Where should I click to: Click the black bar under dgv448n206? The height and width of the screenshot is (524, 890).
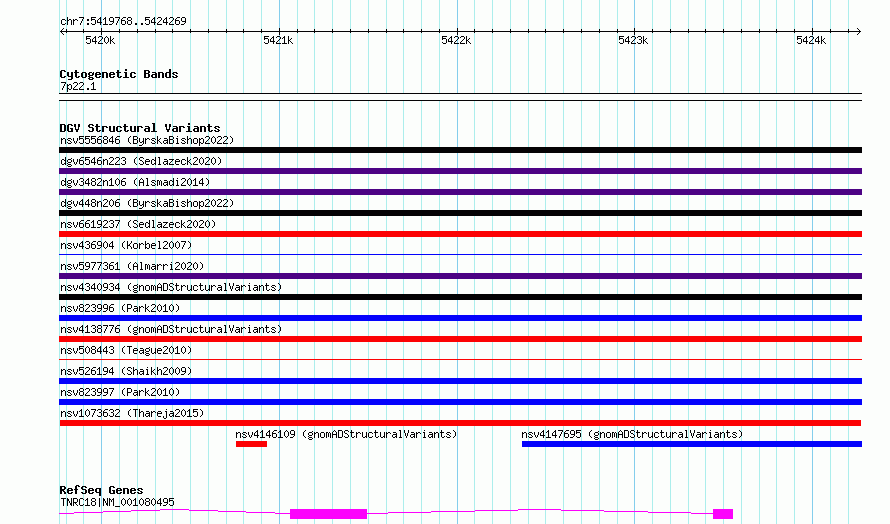point(460,213)
